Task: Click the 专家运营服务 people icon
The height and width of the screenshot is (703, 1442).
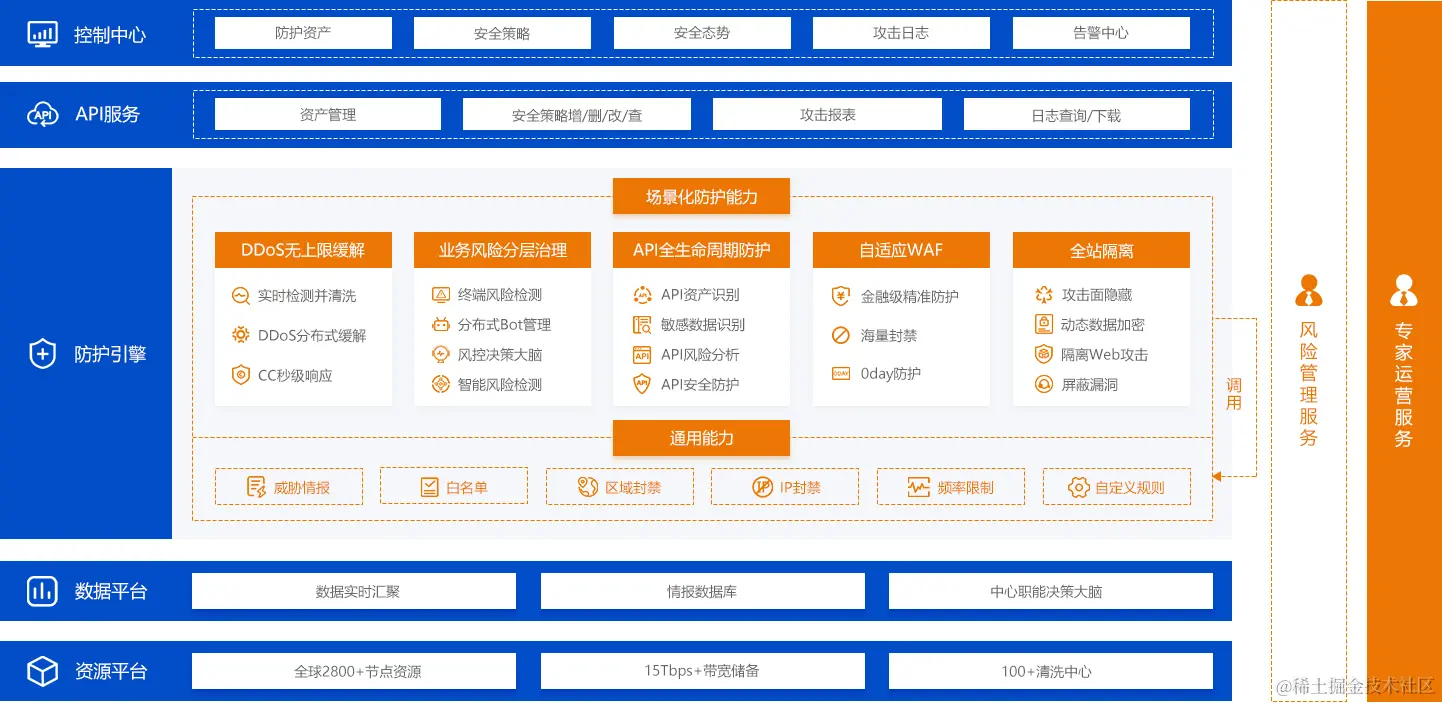Action: click(x=1404, y=291)
